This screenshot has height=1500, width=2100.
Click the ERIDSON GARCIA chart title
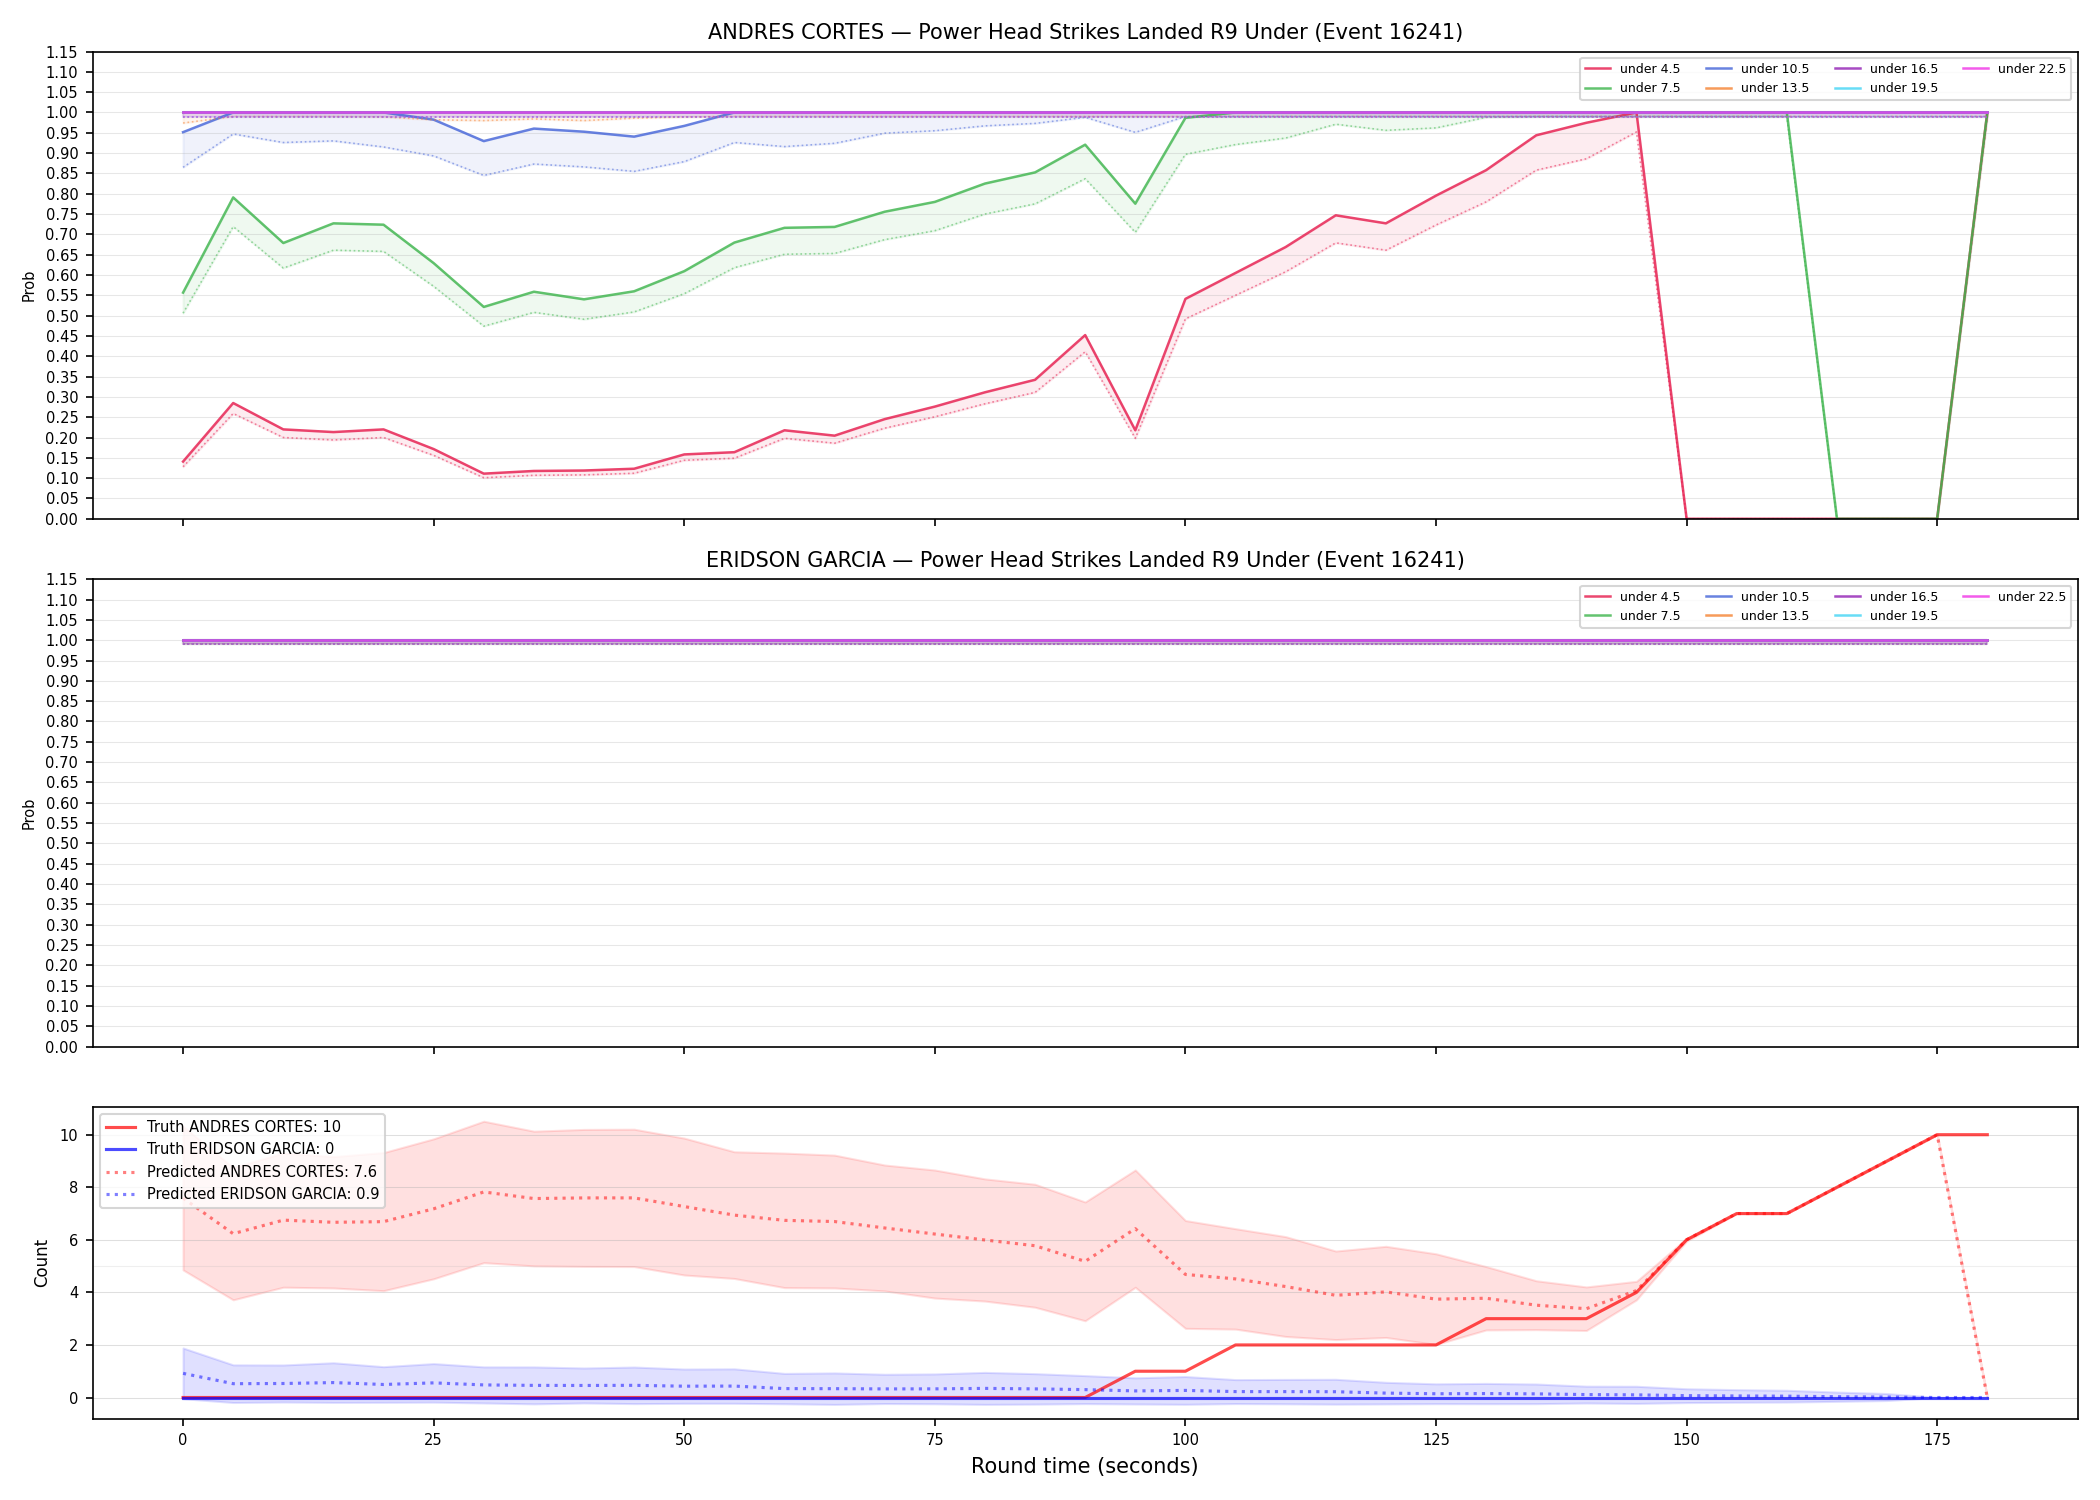tap(1085, 560)
